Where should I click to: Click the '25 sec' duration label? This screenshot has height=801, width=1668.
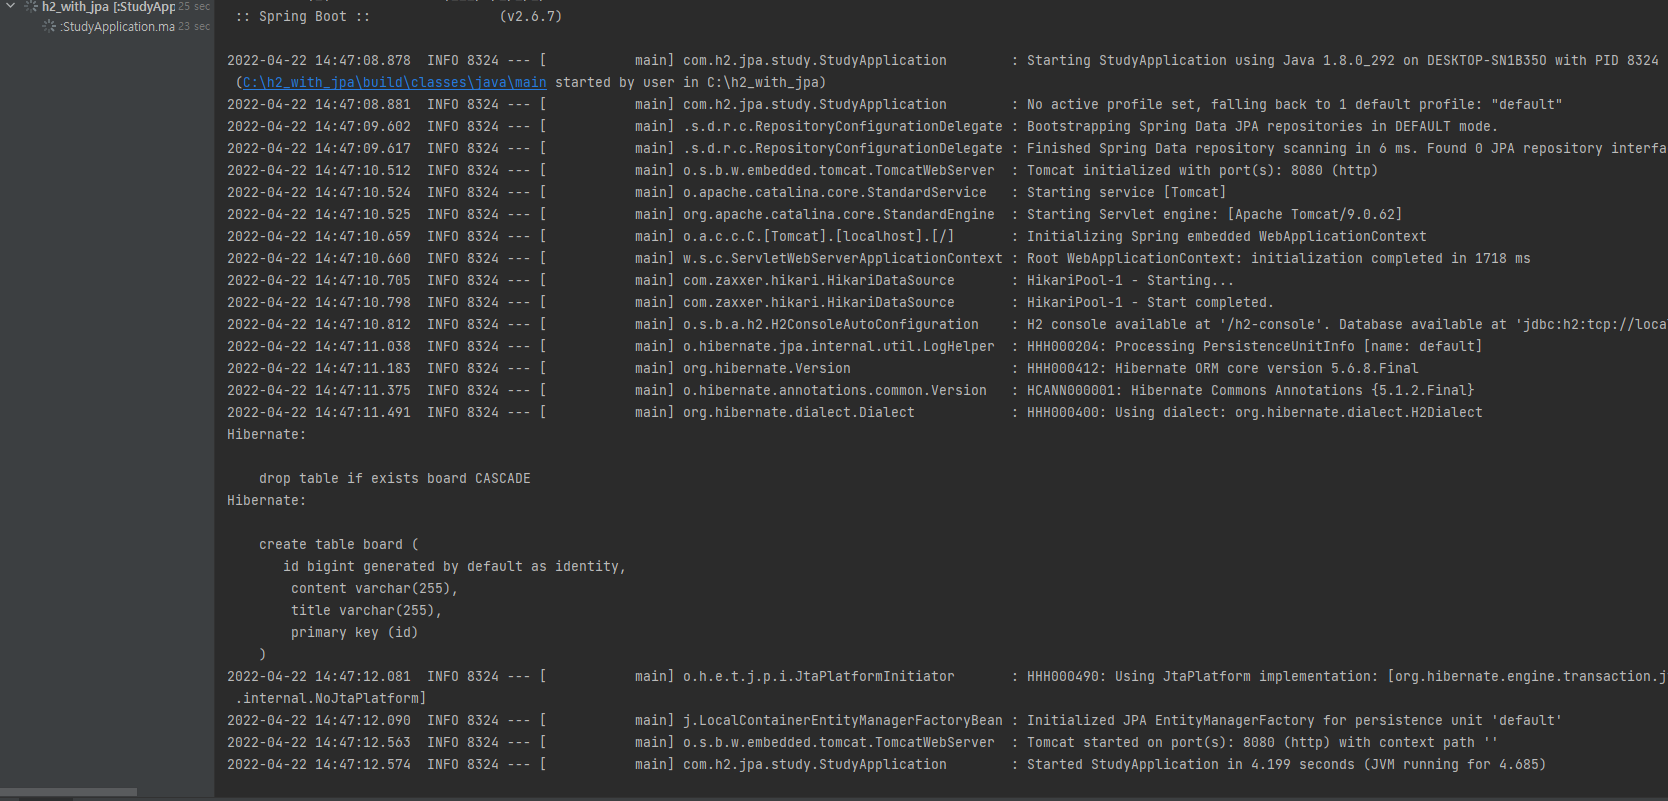click(x=194, y=6)
